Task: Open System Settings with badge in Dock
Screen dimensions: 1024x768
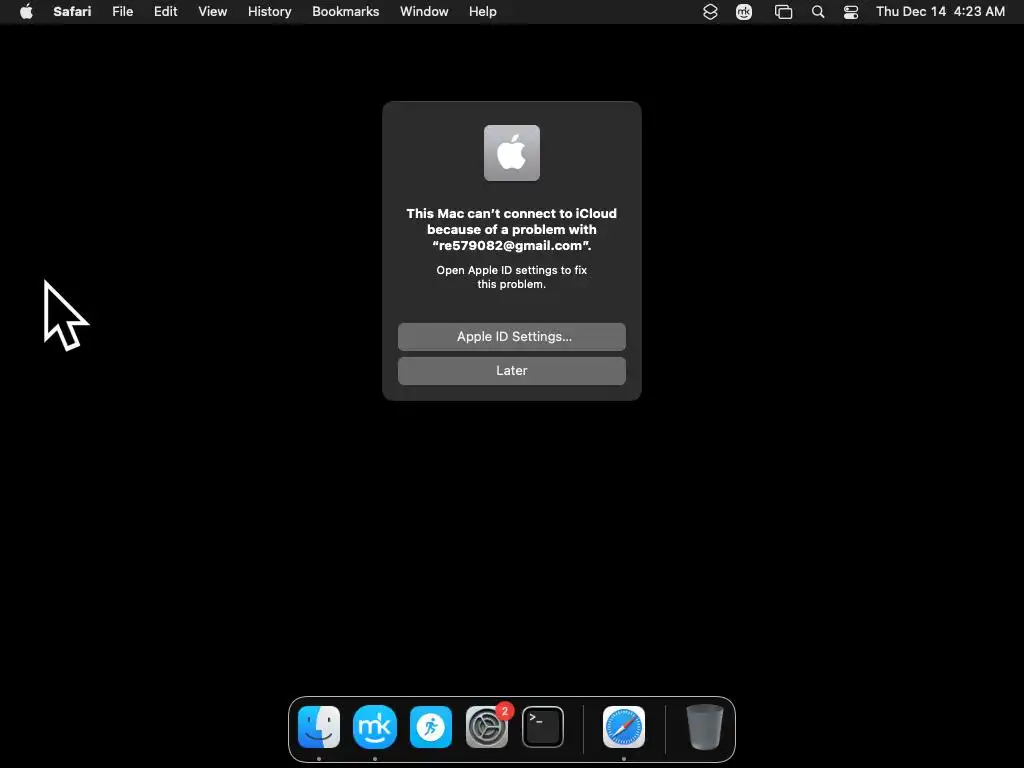Action: 487,727
